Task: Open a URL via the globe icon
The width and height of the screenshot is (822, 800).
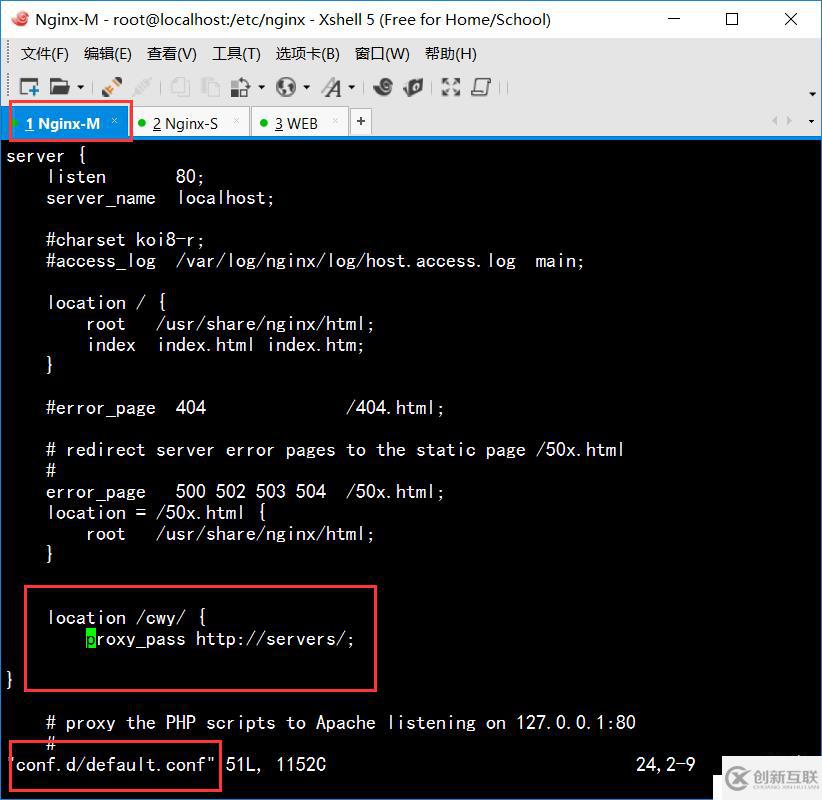Action: pyautogui.click(x=286, y=86)
